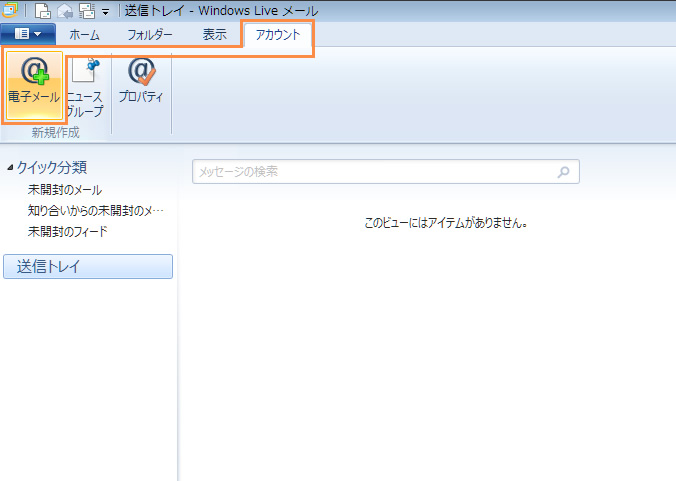
Task: Select 未開封のメール in quick views
Action: coord(65,190)
